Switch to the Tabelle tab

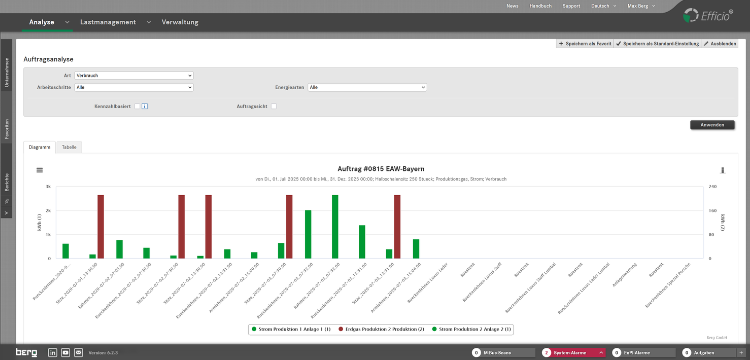[69, 147]
